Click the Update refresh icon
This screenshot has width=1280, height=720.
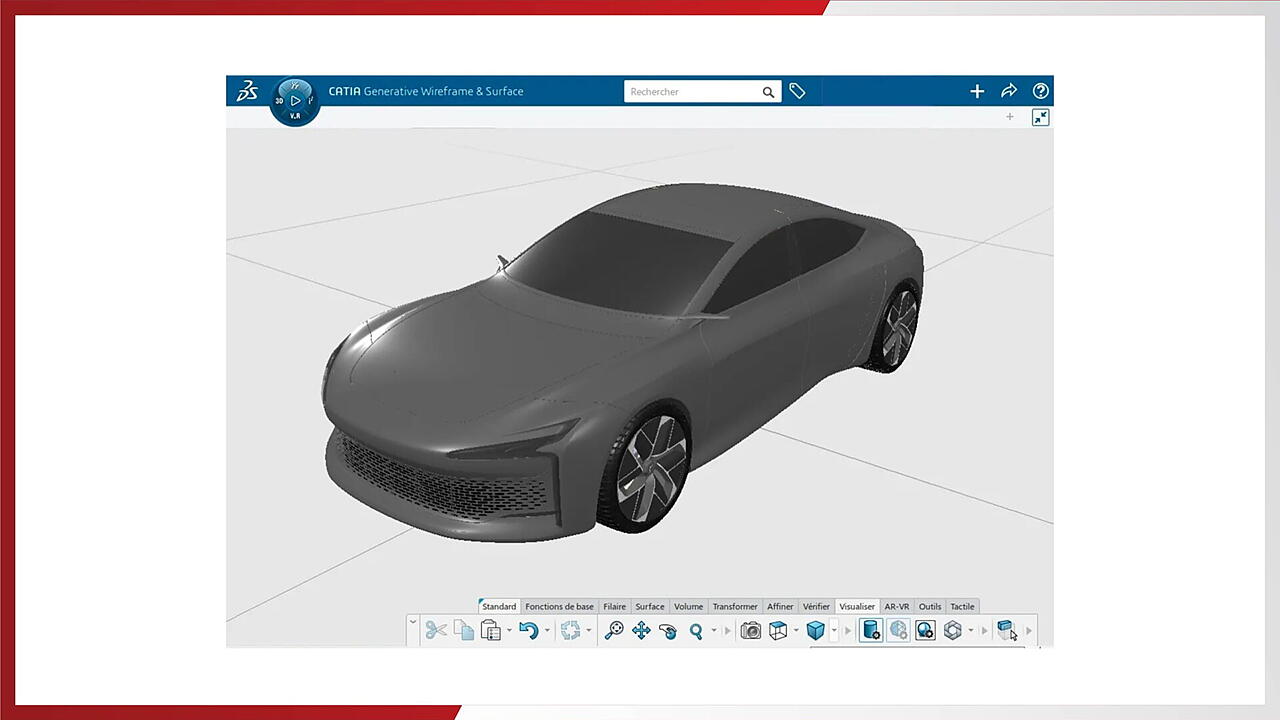[x=571, y=630]
